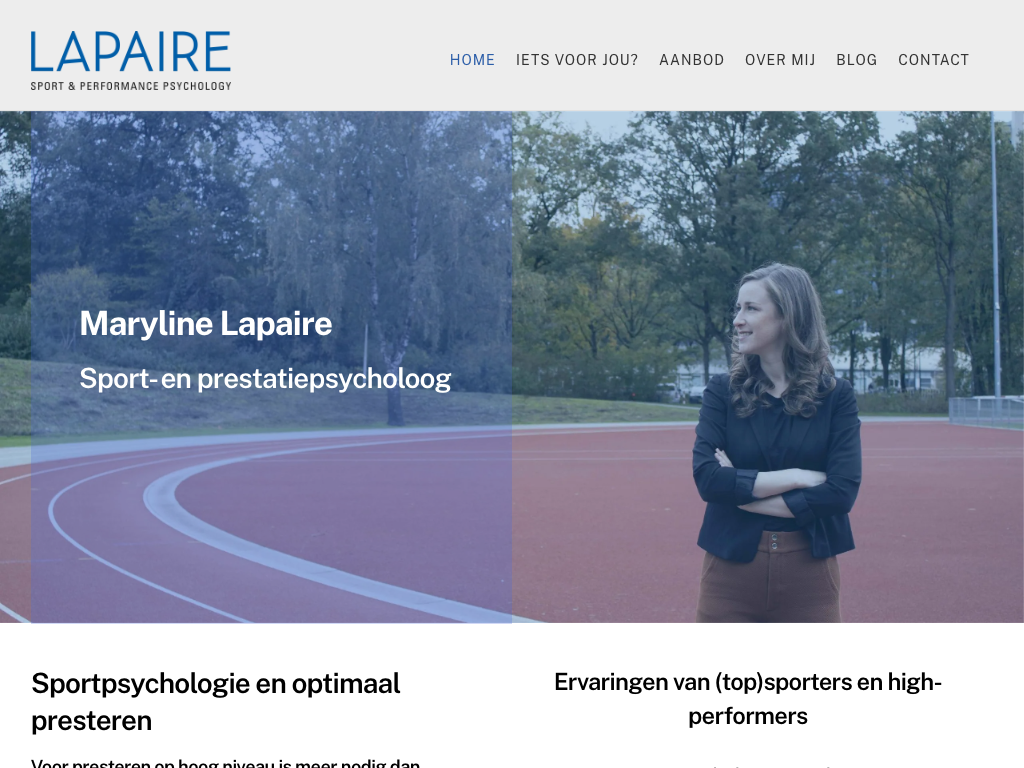
Task: Click the tall light pole in the photo
Action: click(x=996, y=255)
